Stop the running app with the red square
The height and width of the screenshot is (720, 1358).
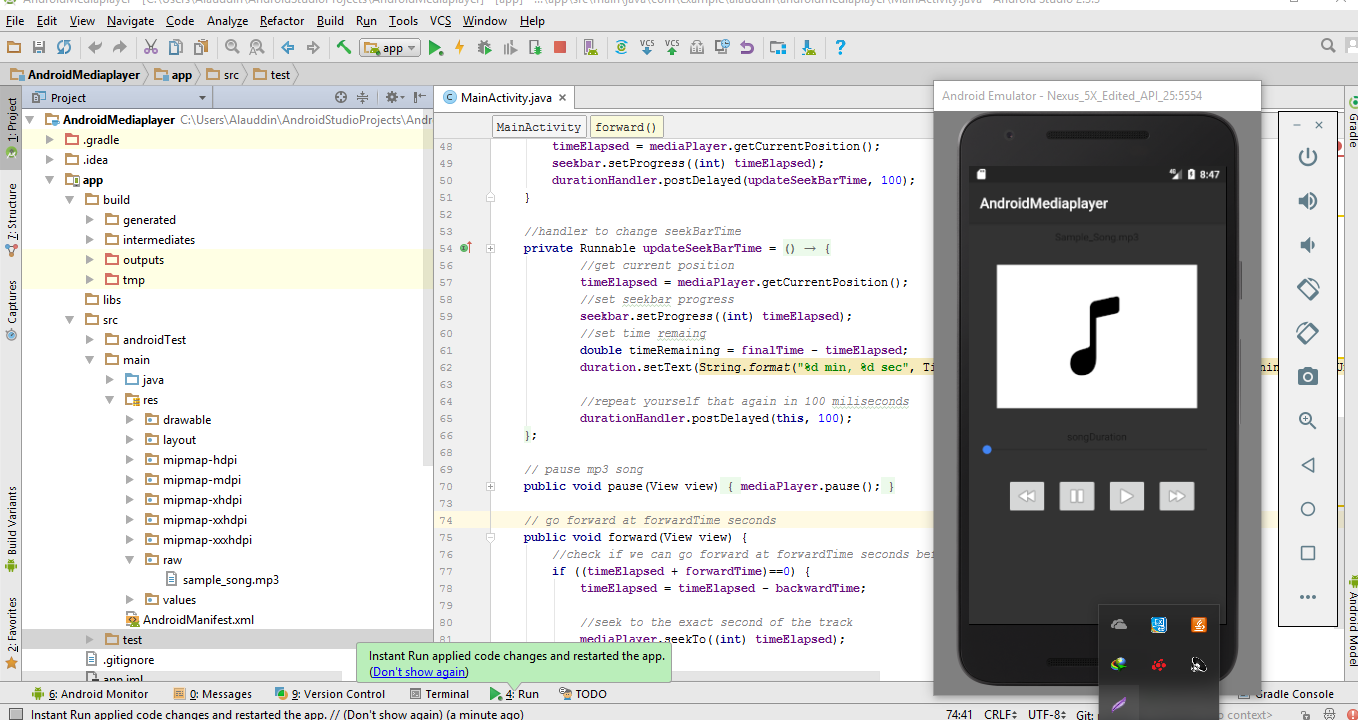pyautogui.click(x=560, y=47)
